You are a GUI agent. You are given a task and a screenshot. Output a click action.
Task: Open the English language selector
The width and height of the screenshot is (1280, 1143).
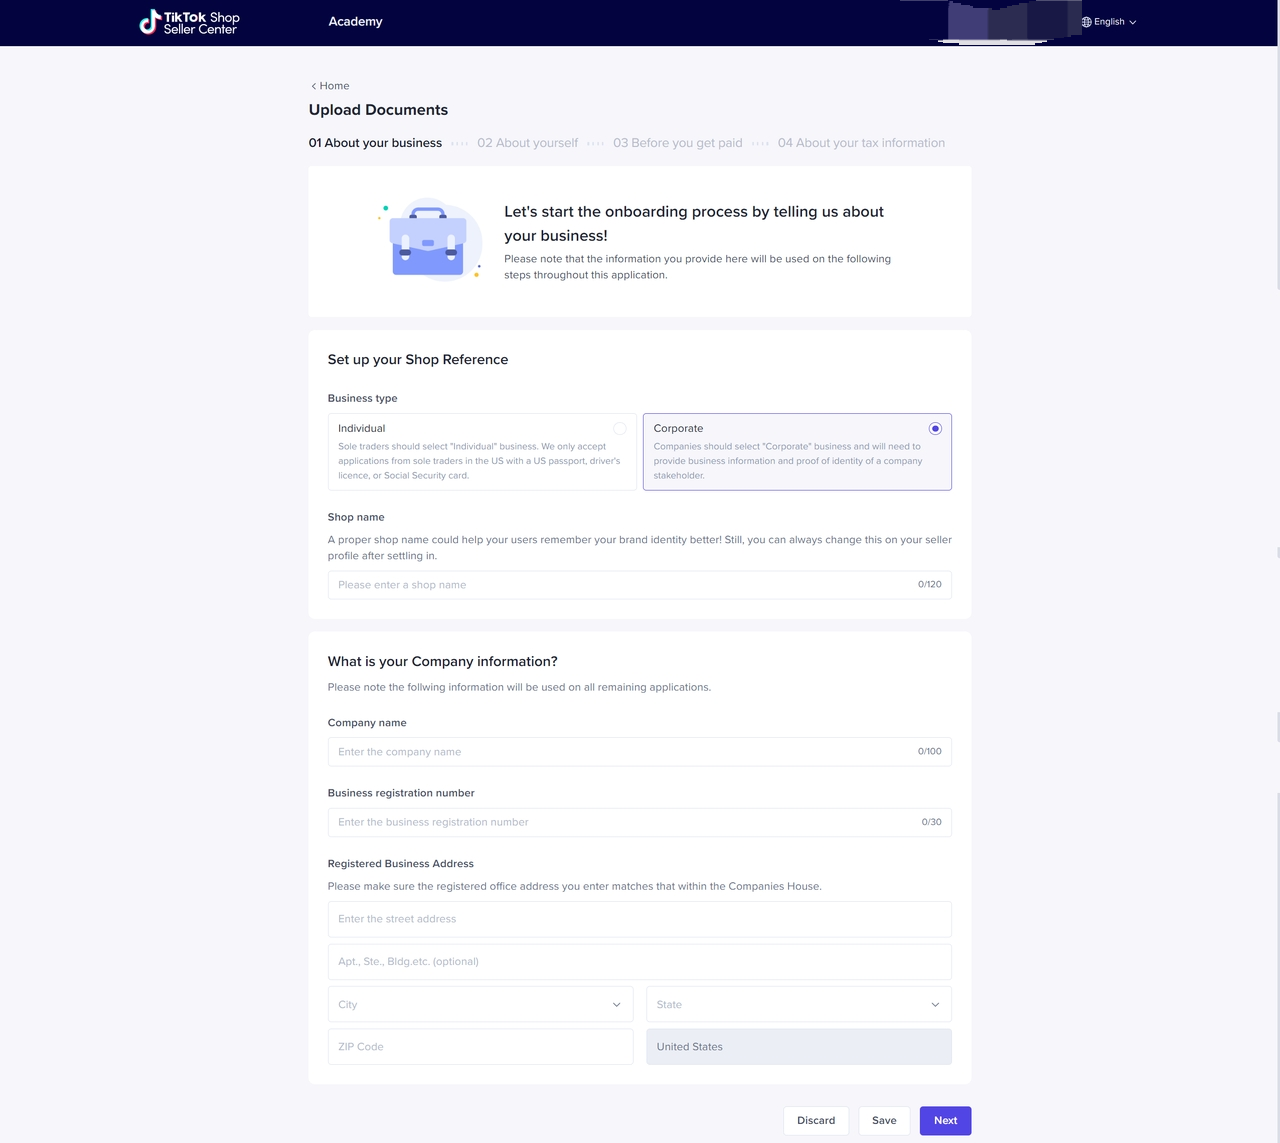(1114, 22)
